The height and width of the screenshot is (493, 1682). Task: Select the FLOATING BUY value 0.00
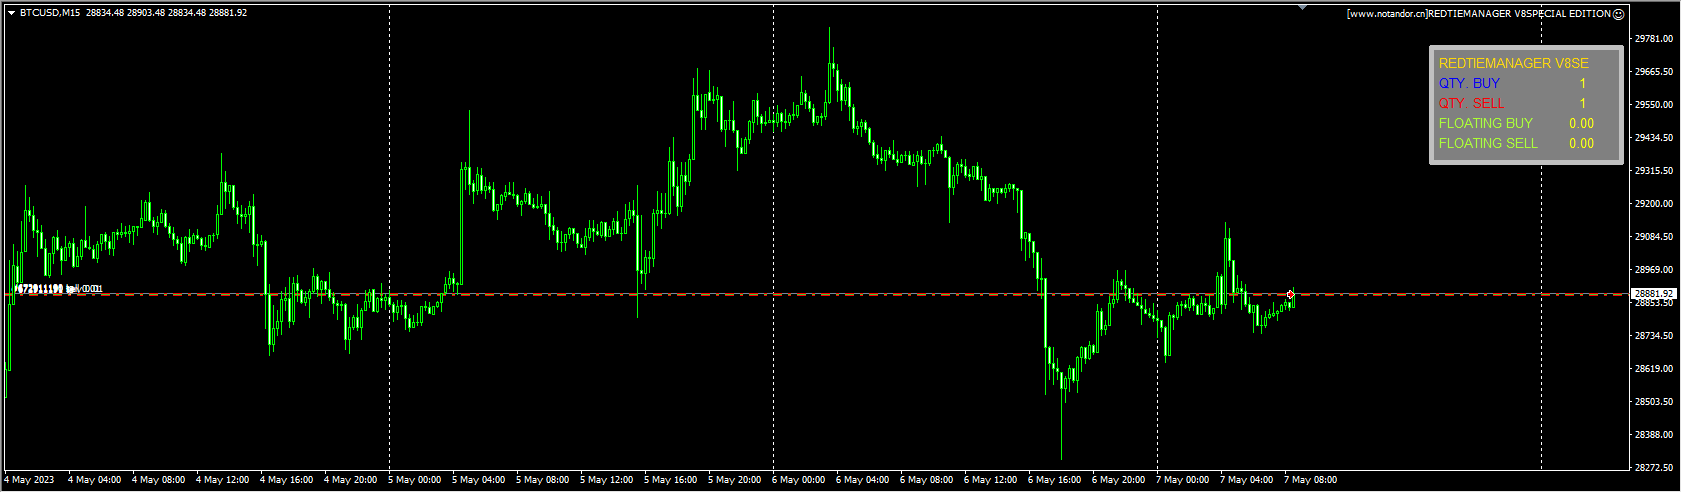coord(1581,123)
